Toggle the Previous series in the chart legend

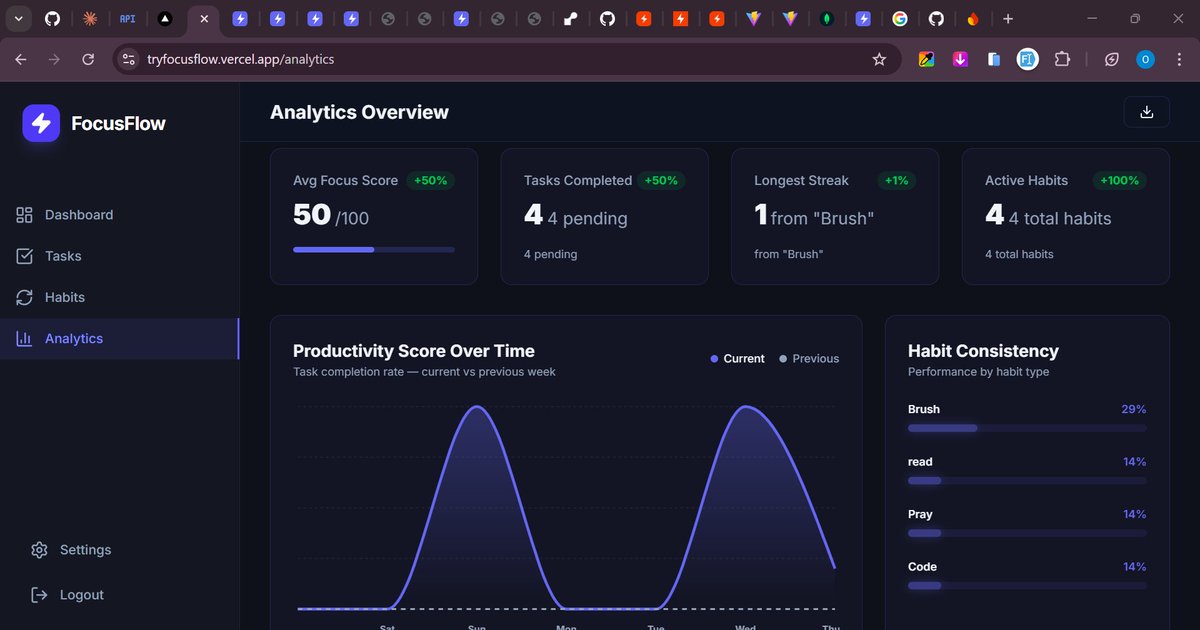coord(809,358)
